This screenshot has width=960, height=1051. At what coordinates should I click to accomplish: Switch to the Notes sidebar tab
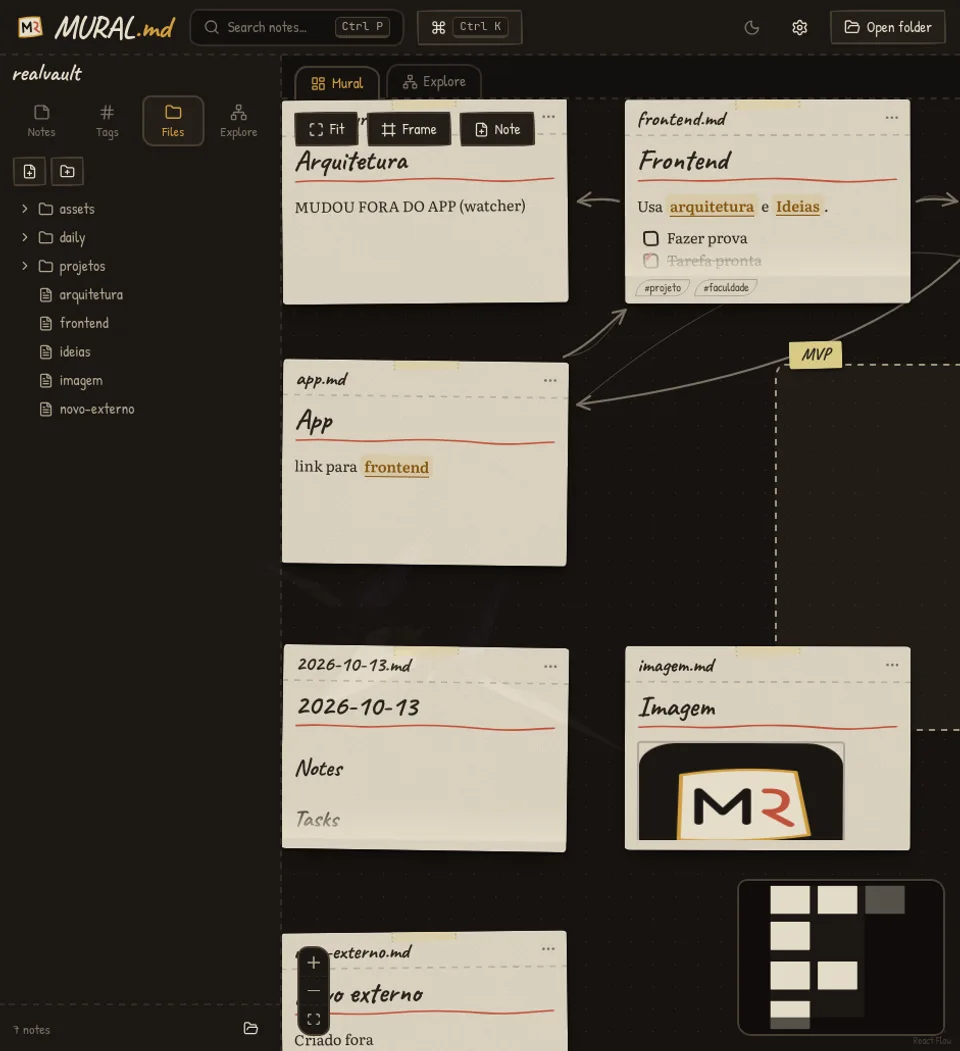click(42, 121)
